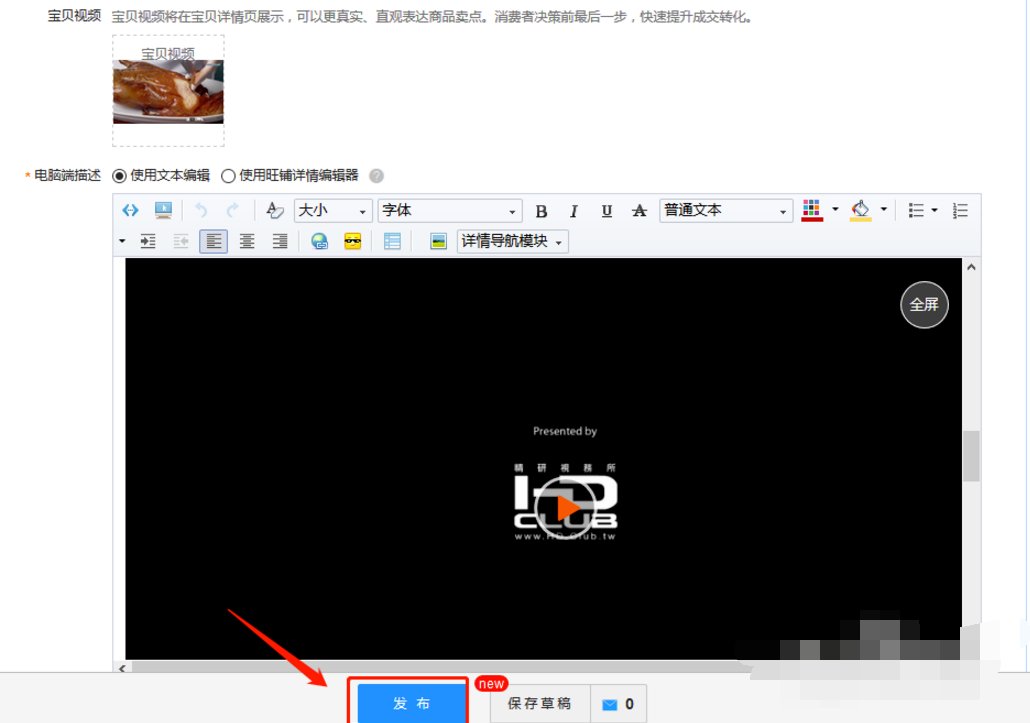Insert a table into the editor

[392, 241]
